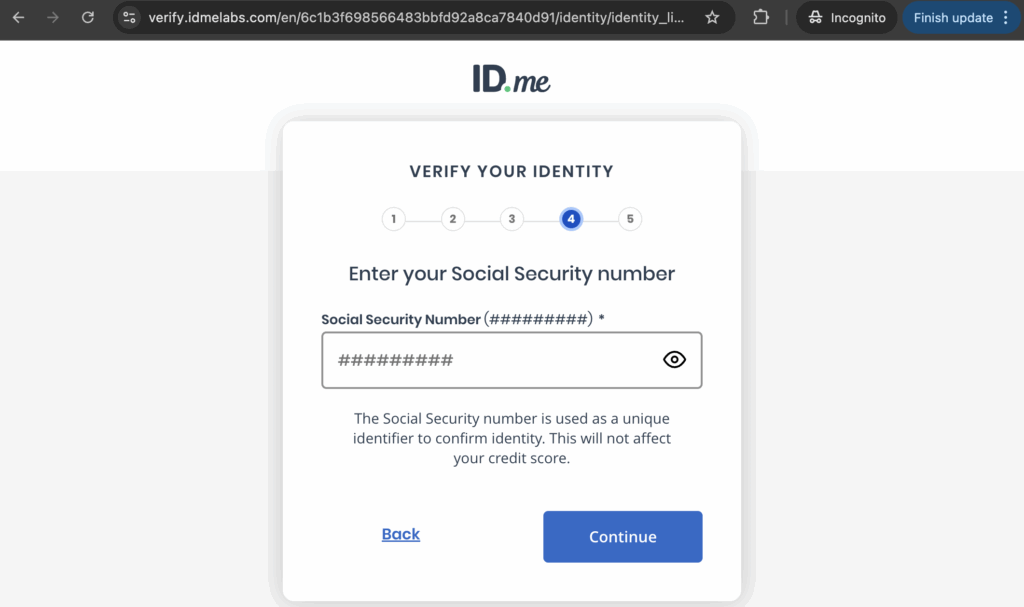Click the Back link
The width and height of the screenshot is (1024, 607).
(400, 534)
